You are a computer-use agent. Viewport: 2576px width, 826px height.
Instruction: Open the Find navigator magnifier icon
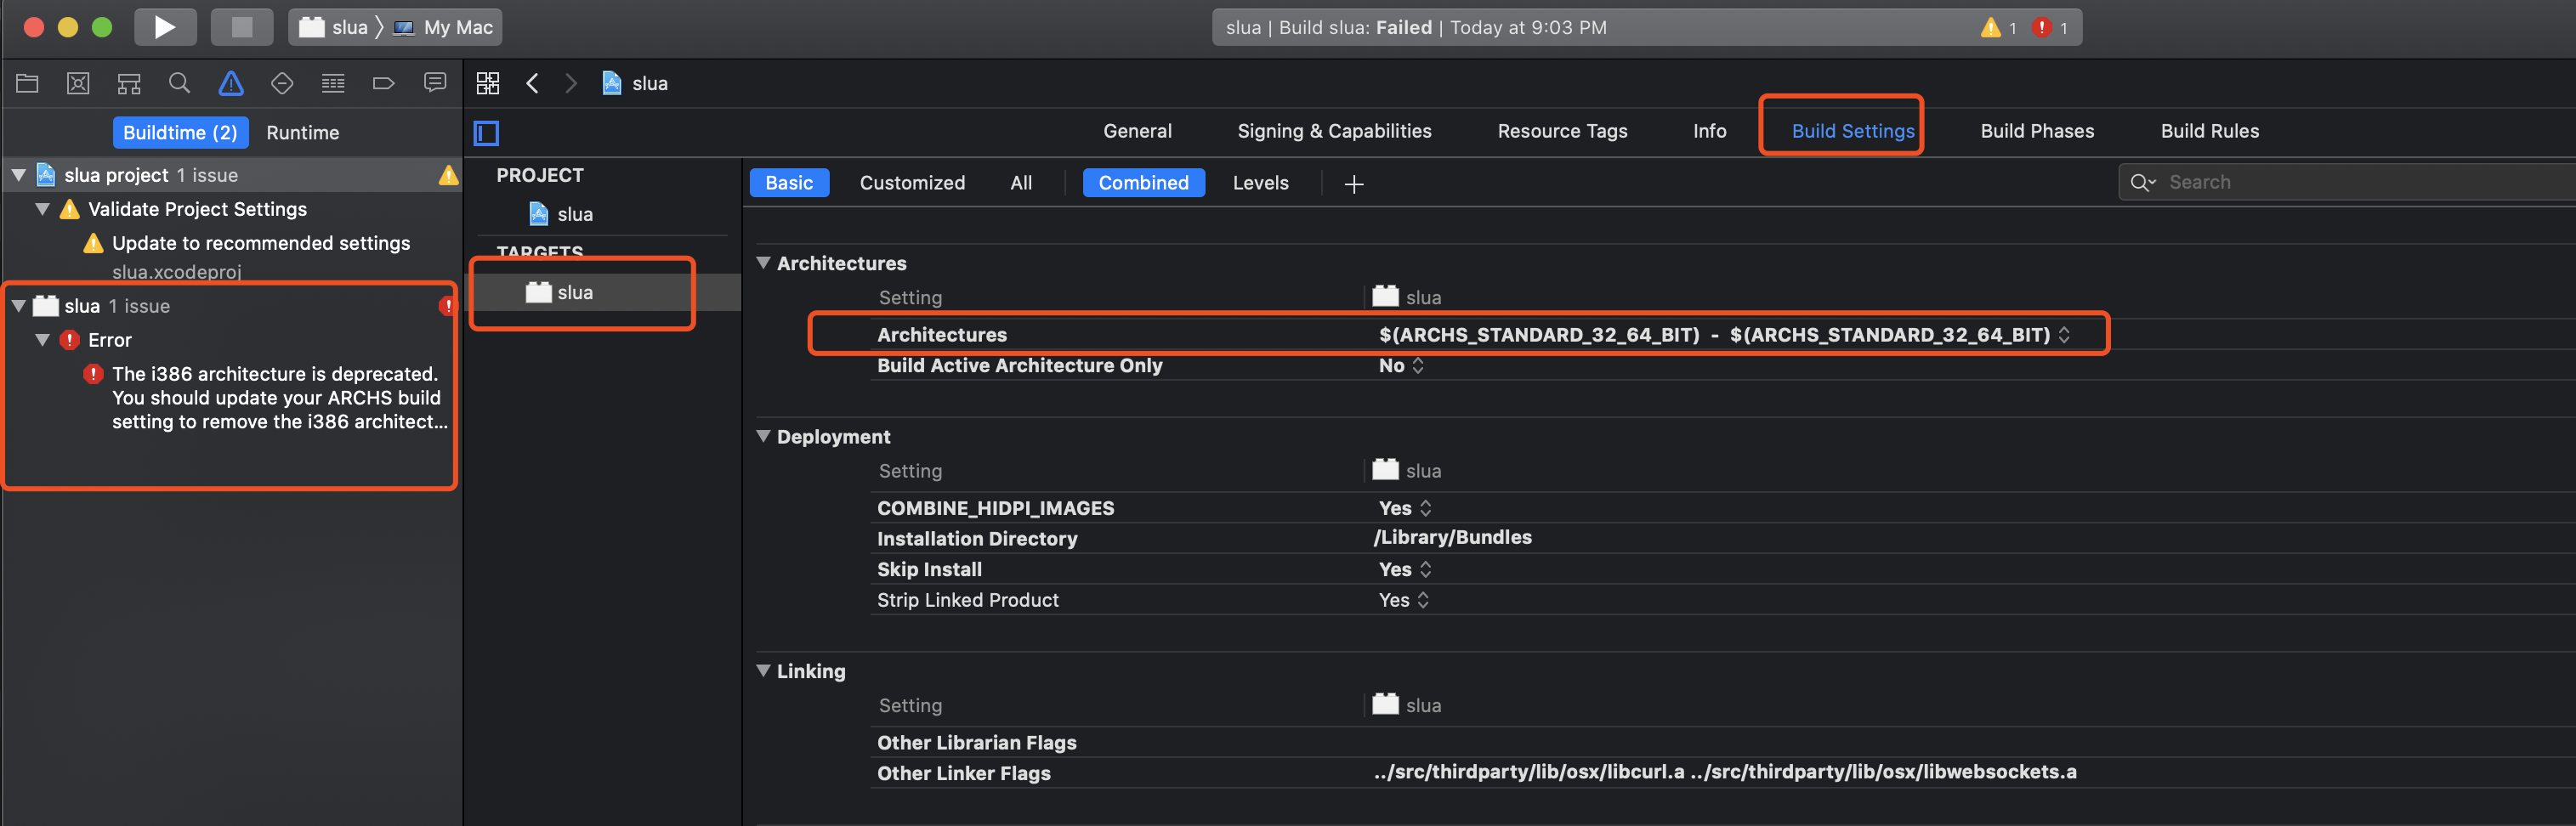click(x=180, y=83)
